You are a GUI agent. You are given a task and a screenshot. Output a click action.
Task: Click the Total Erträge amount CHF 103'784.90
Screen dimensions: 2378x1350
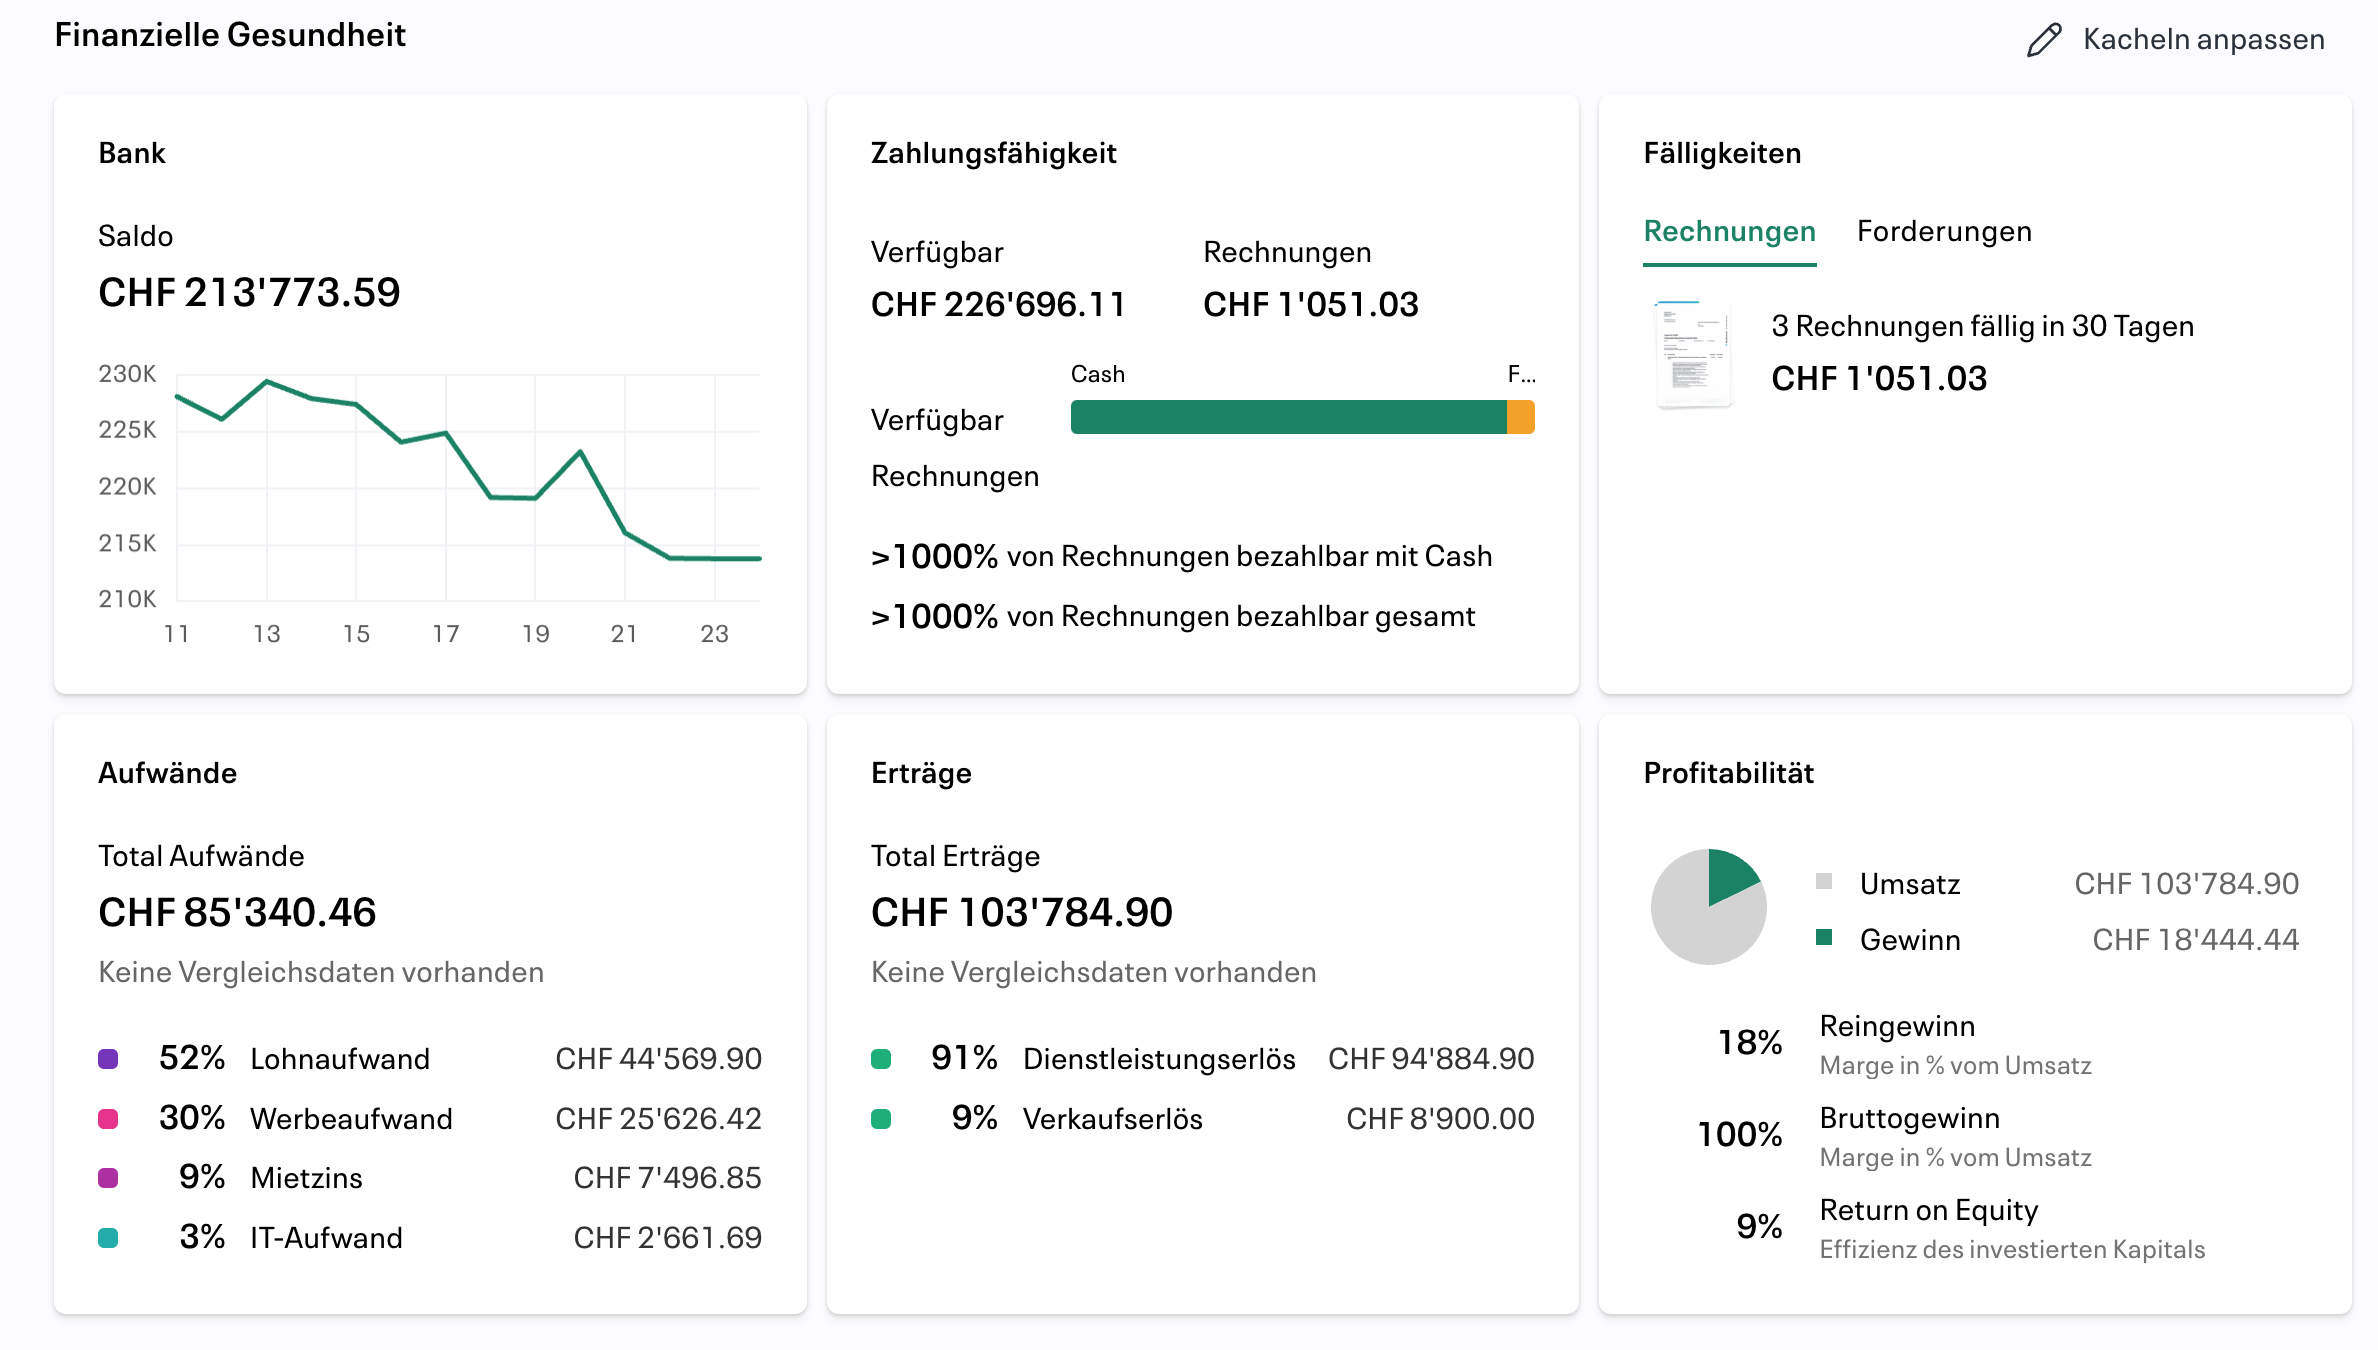point(1021,911)
